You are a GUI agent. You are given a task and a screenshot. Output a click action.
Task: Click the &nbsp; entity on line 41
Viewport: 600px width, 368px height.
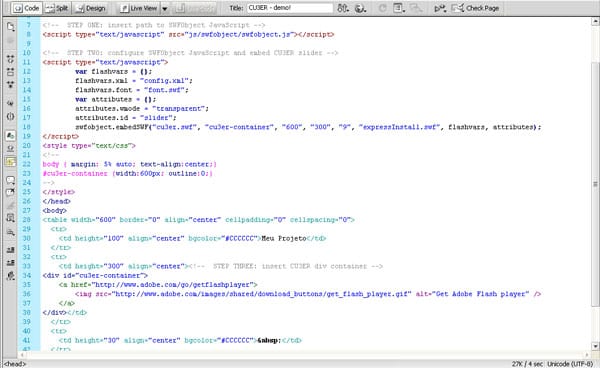click(269, 340)
